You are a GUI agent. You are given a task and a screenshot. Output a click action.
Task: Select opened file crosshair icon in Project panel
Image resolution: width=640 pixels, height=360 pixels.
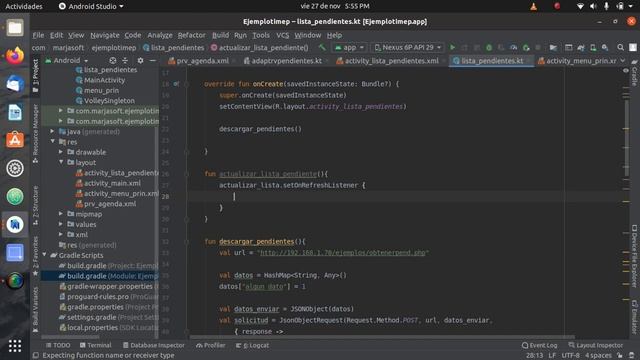pyautogui.click(x=113, y=60)
